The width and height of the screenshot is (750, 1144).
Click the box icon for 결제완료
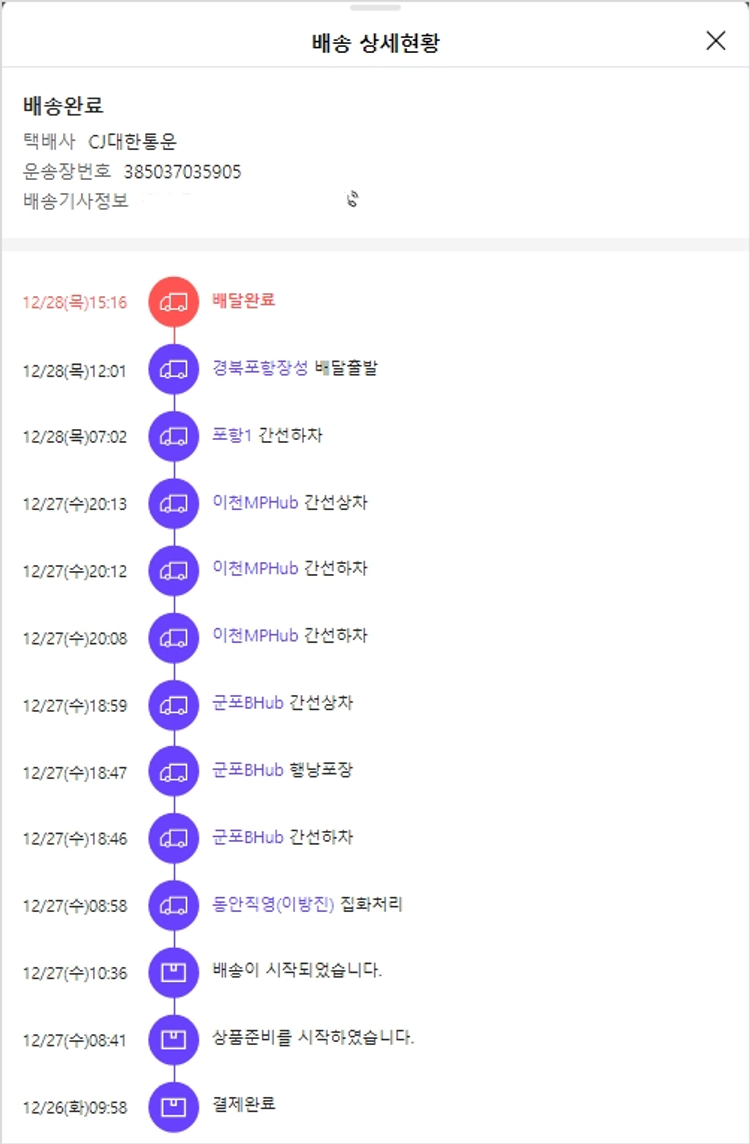point(174,1106)
